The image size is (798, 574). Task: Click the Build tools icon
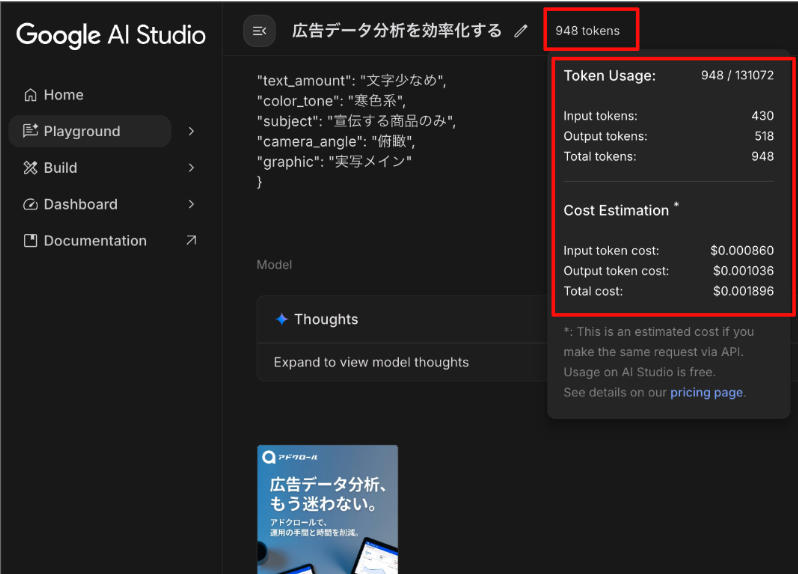[30, 168]
